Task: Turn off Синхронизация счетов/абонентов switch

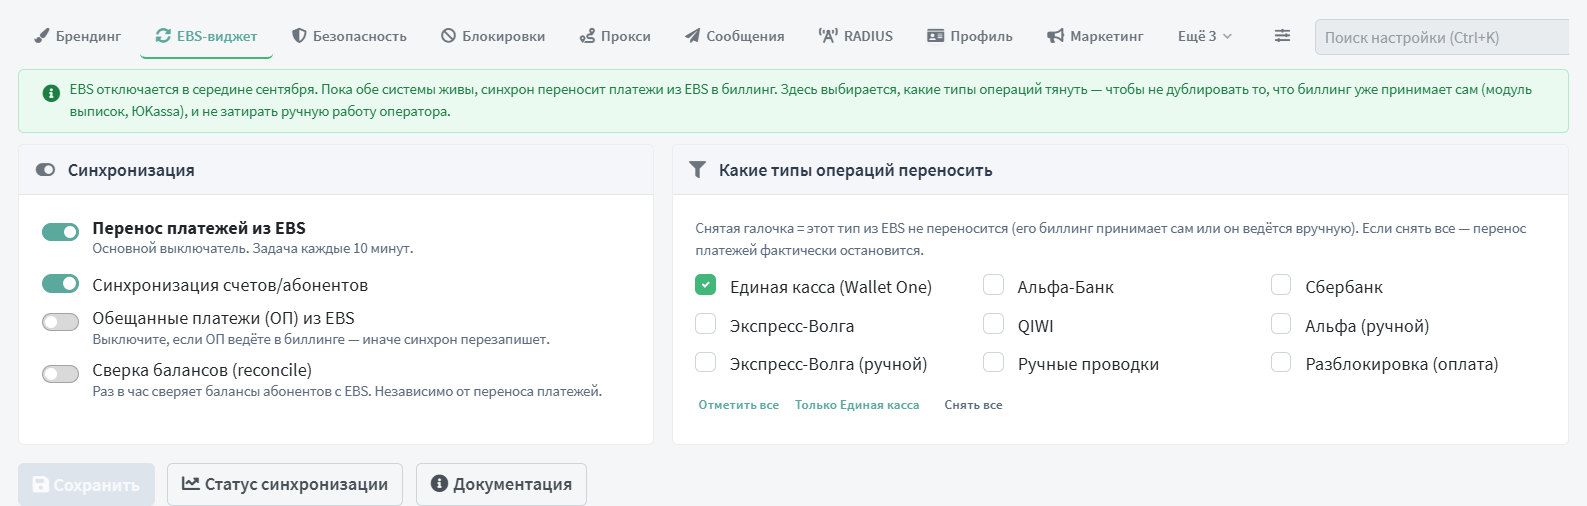Action: click(60, 284)
